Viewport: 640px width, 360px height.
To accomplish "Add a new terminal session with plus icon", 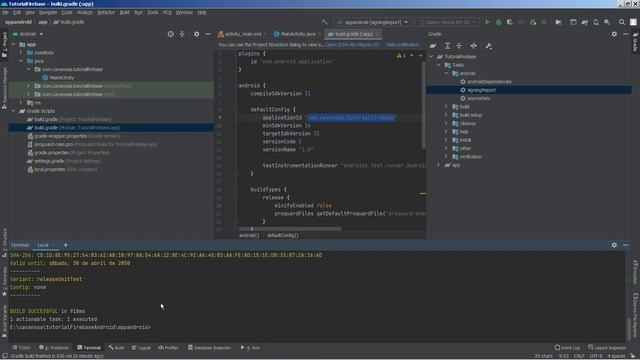I will point(65,245).
